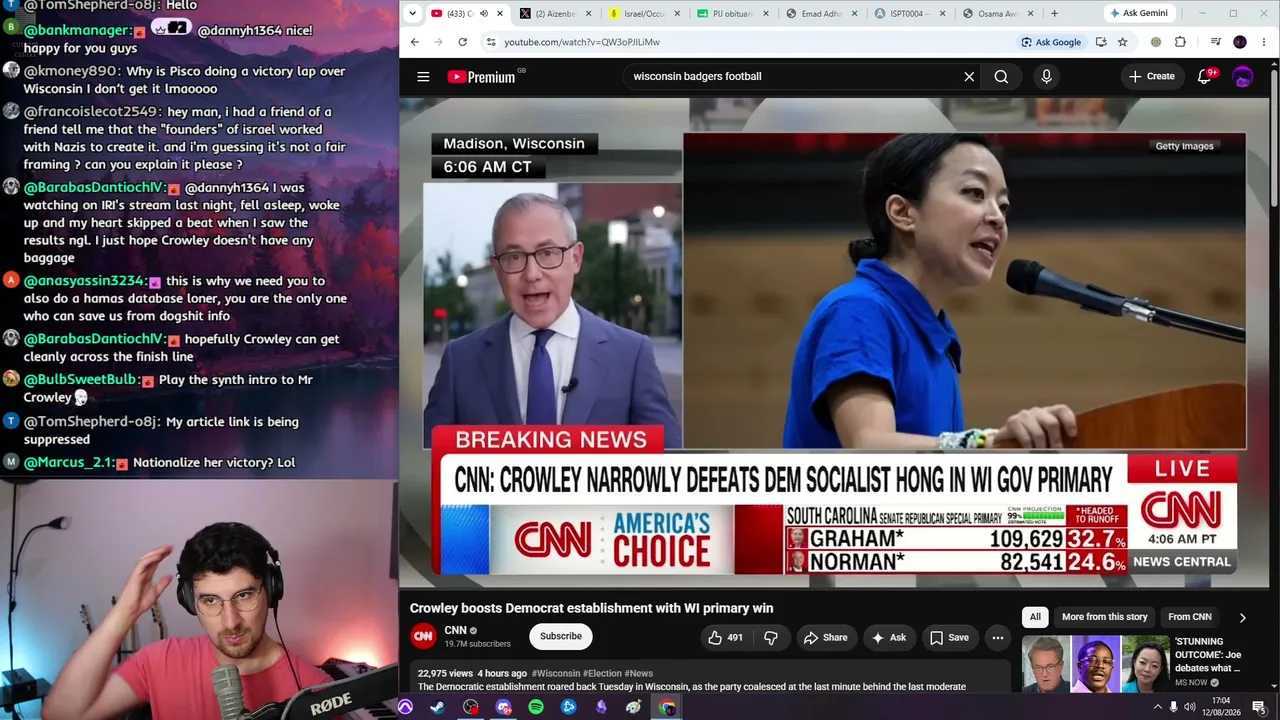Close the active YouTube tab

tap(499, 13)
